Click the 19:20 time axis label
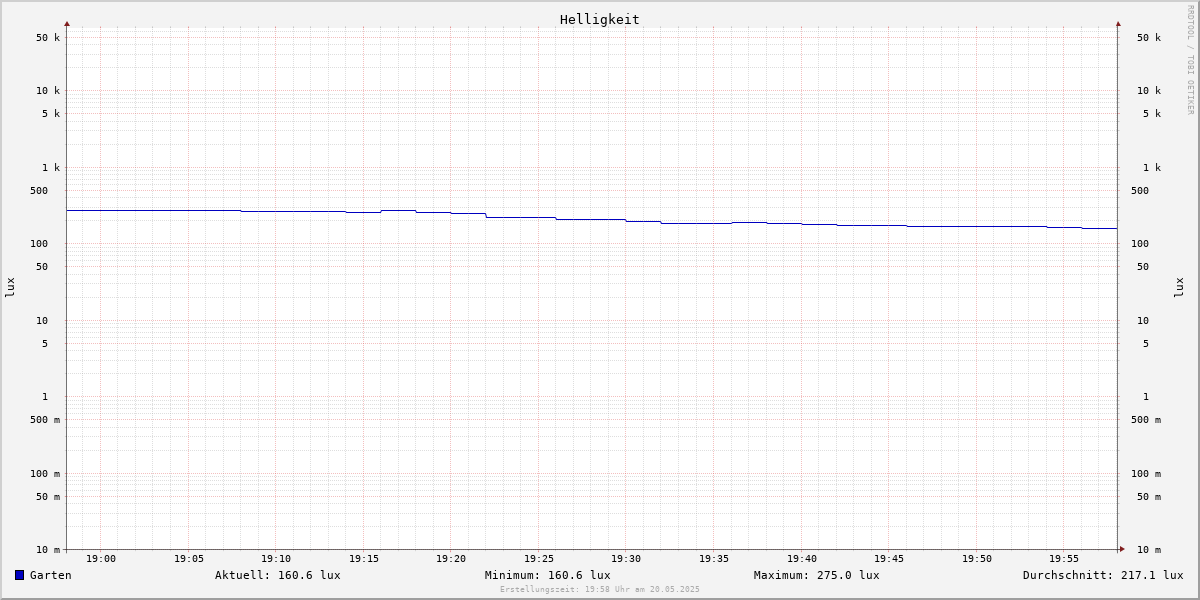 [451, 559]
